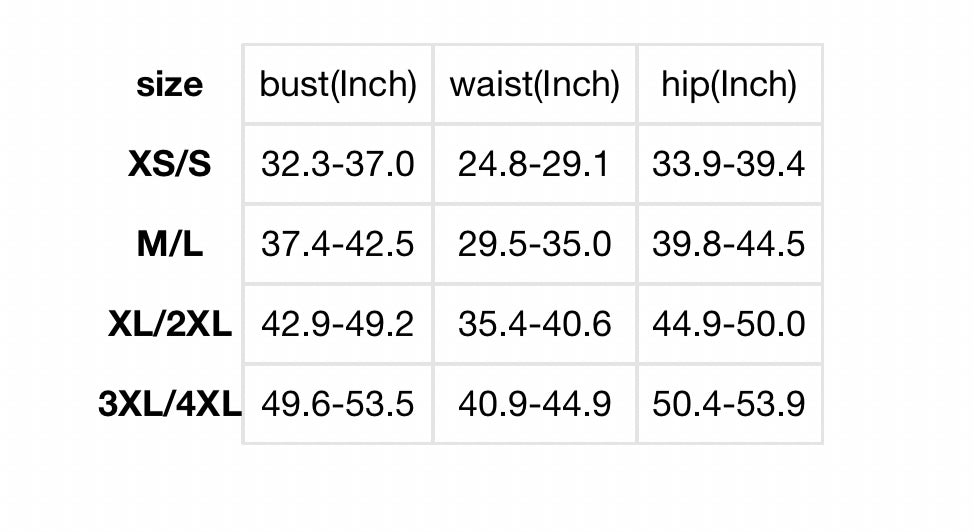This screenshot has height=532, width=974.
Task: Click the bust(Inch) column header
Action: [x=338, y=85]
